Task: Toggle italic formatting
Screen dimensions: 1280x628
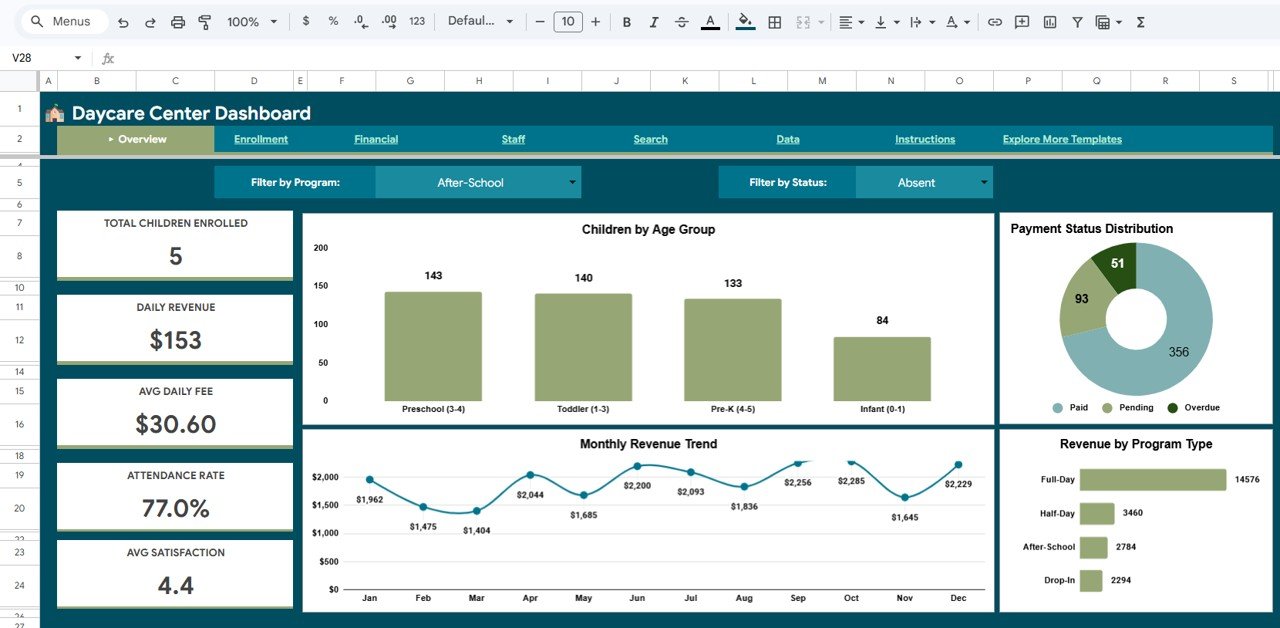Action: 654,21
